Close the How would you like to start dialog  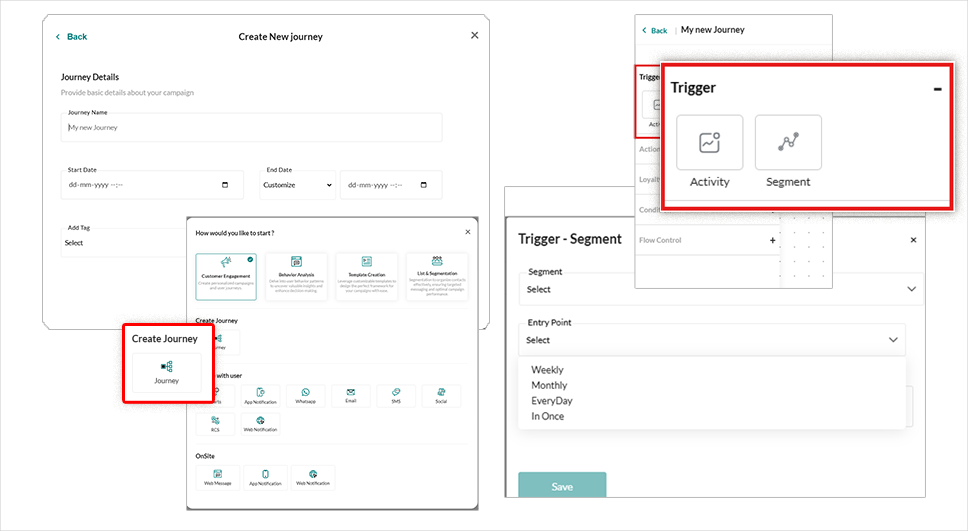coord(467,232)
